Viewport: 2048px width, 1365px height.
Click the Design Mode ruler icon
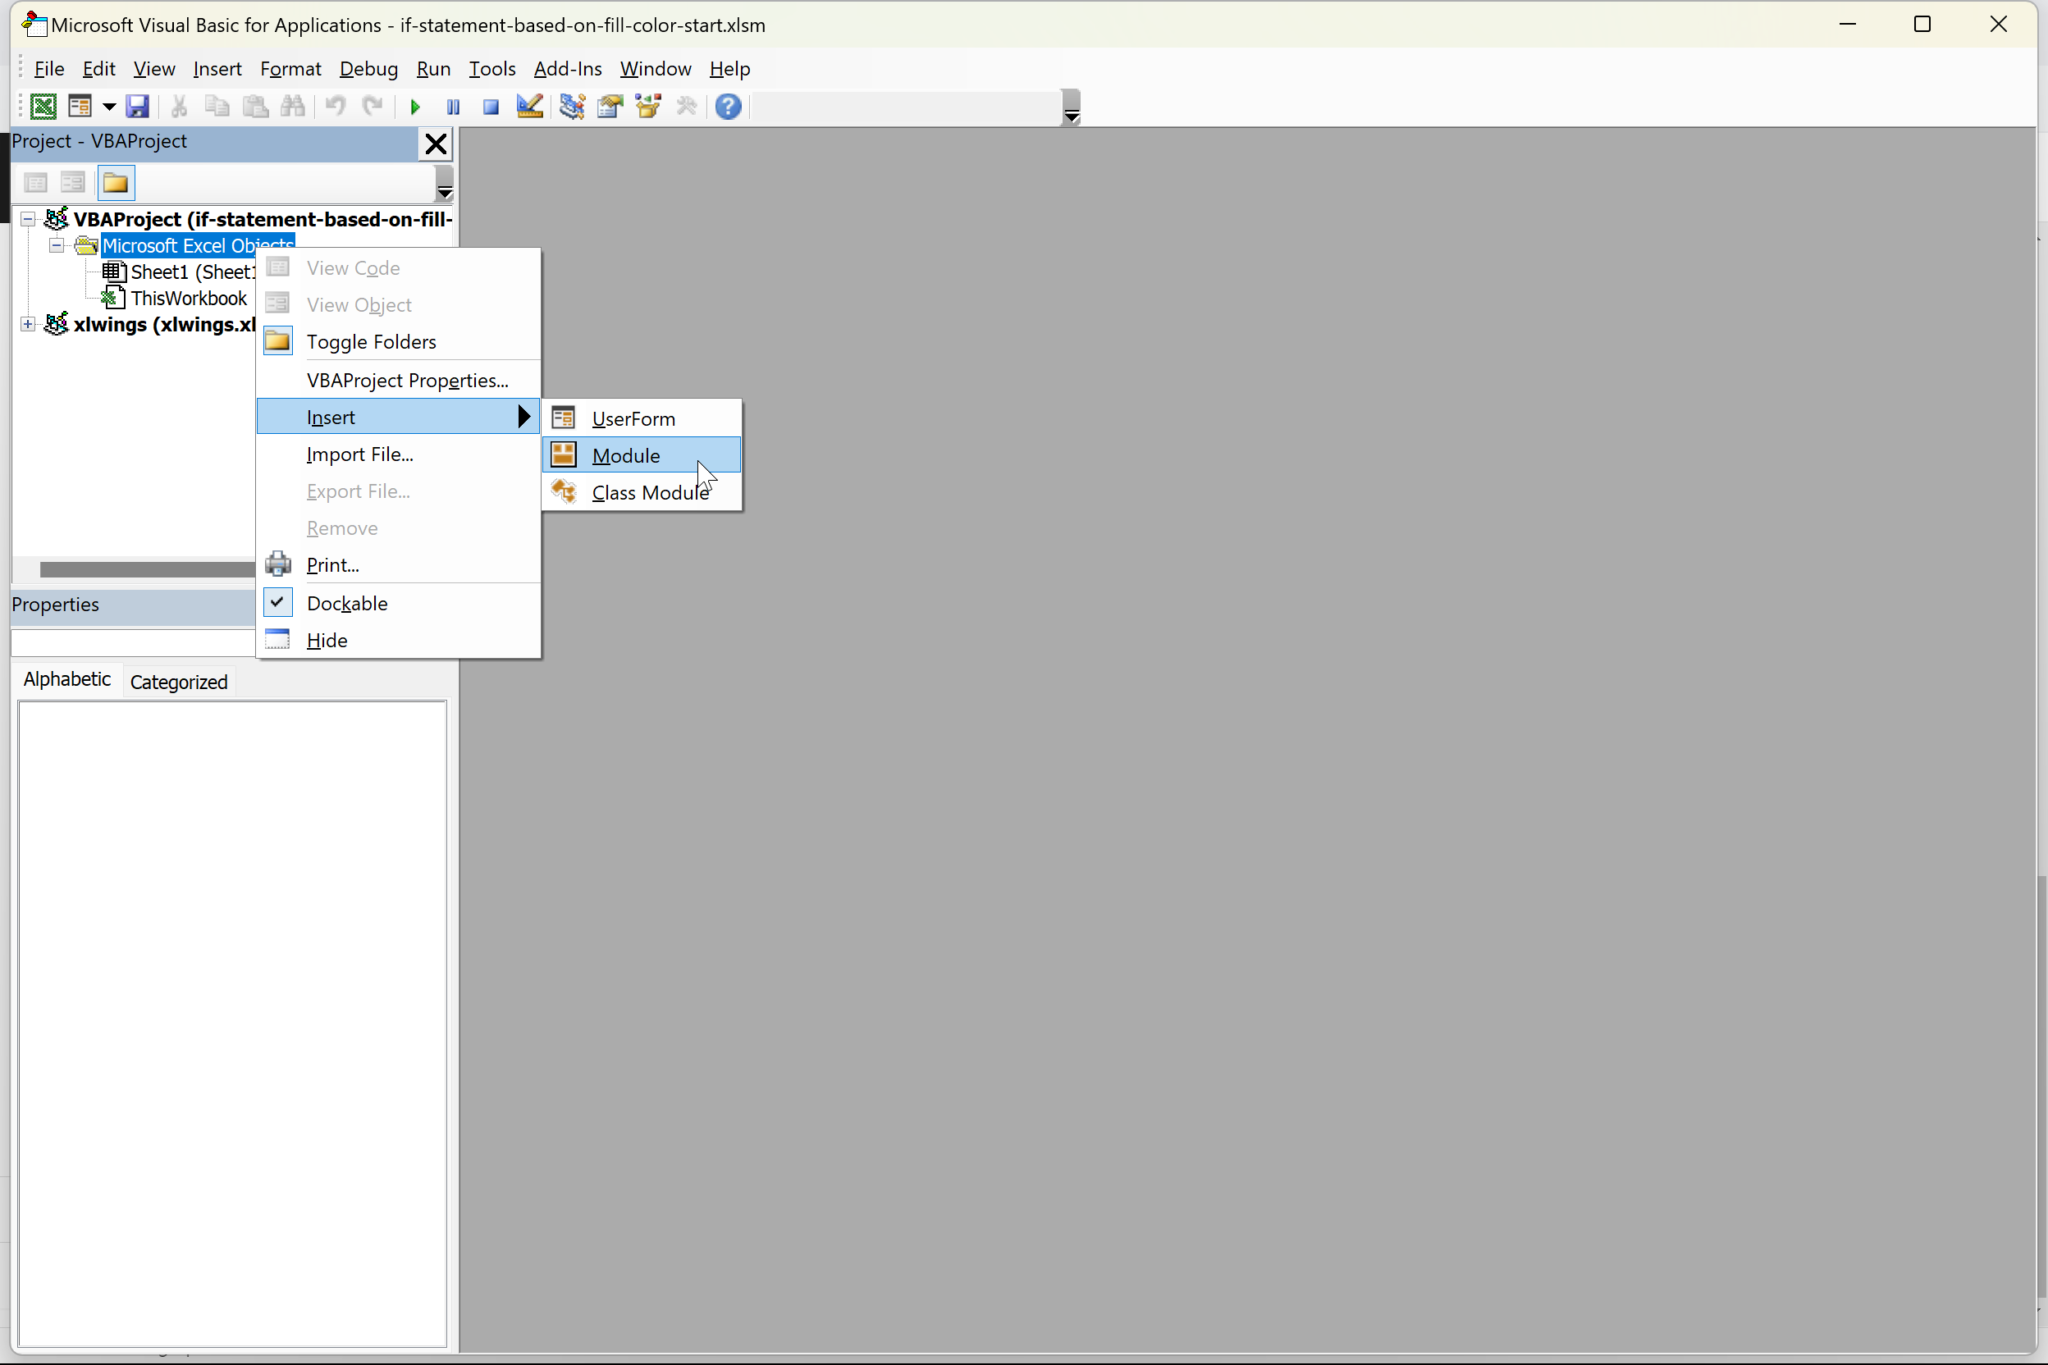click(530, 106)
